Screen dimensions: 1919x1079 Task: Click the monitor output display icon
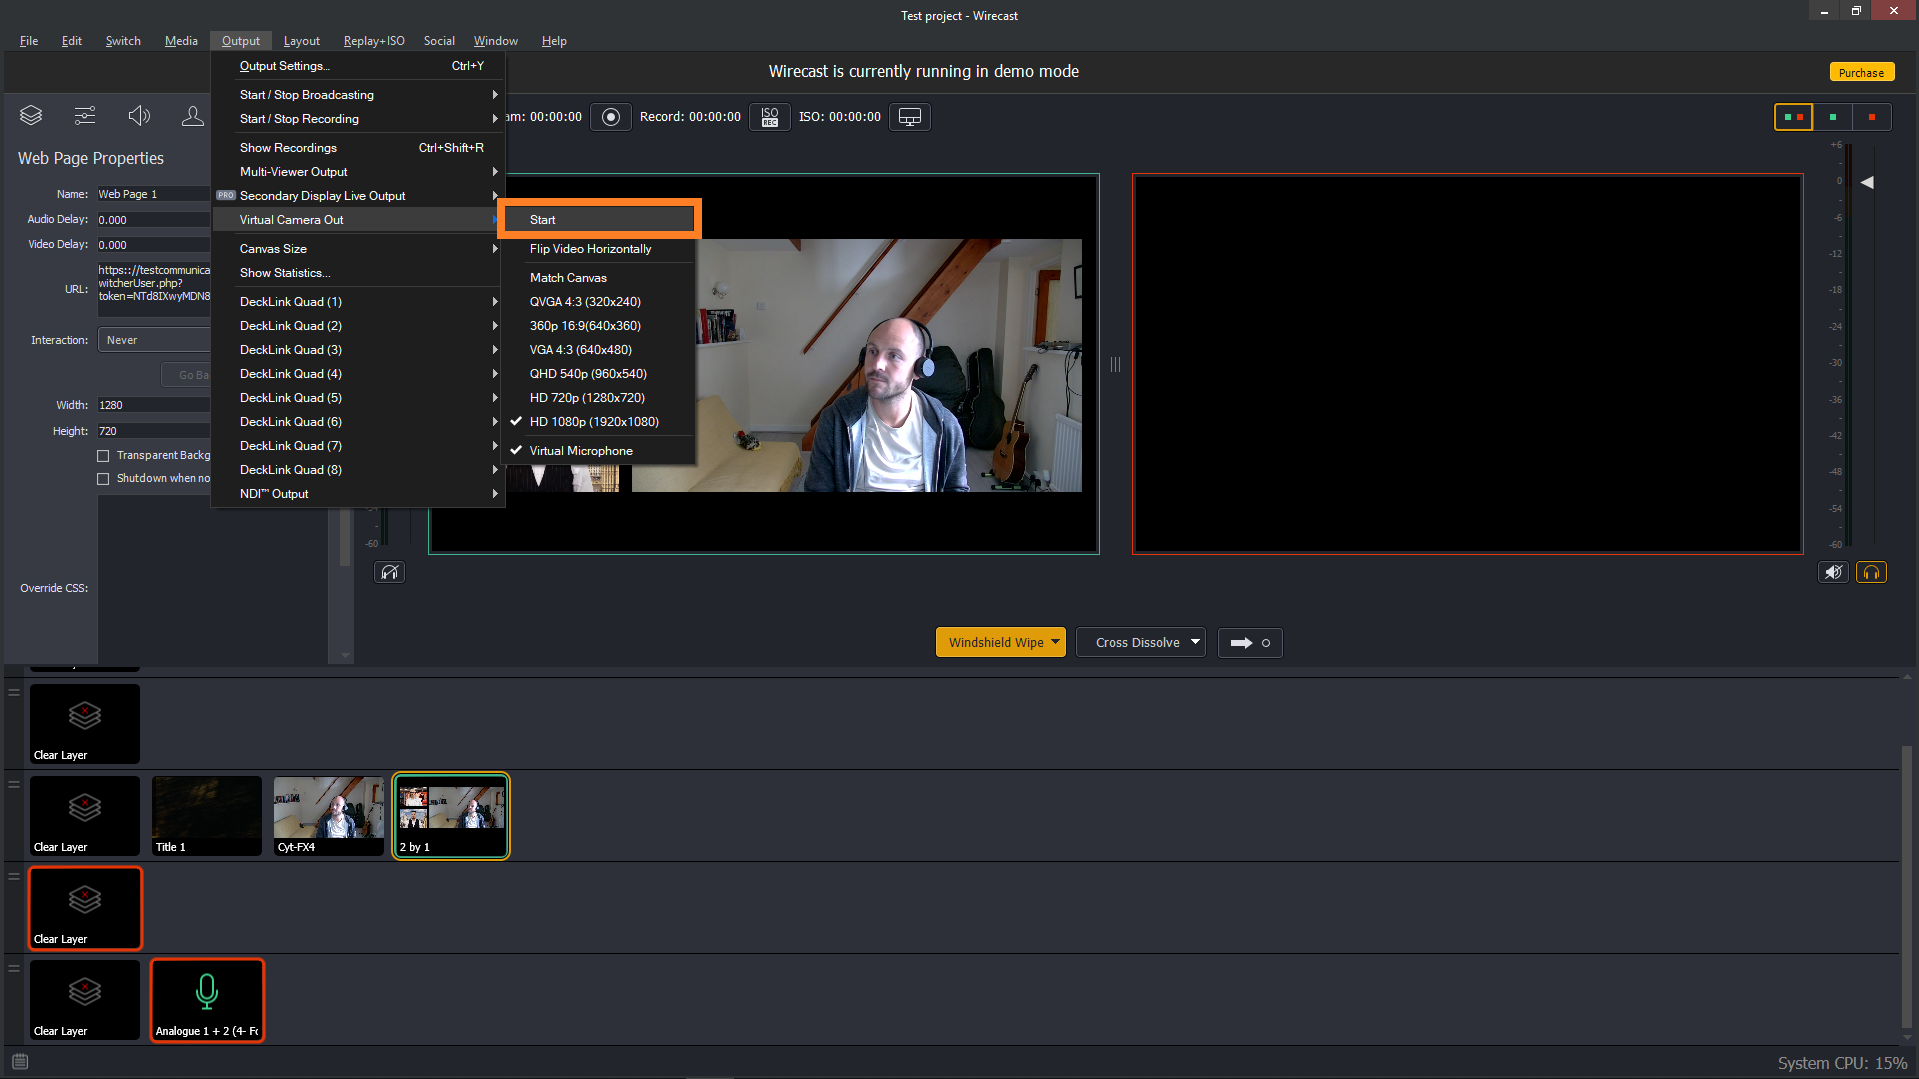[x=910, y=117]
